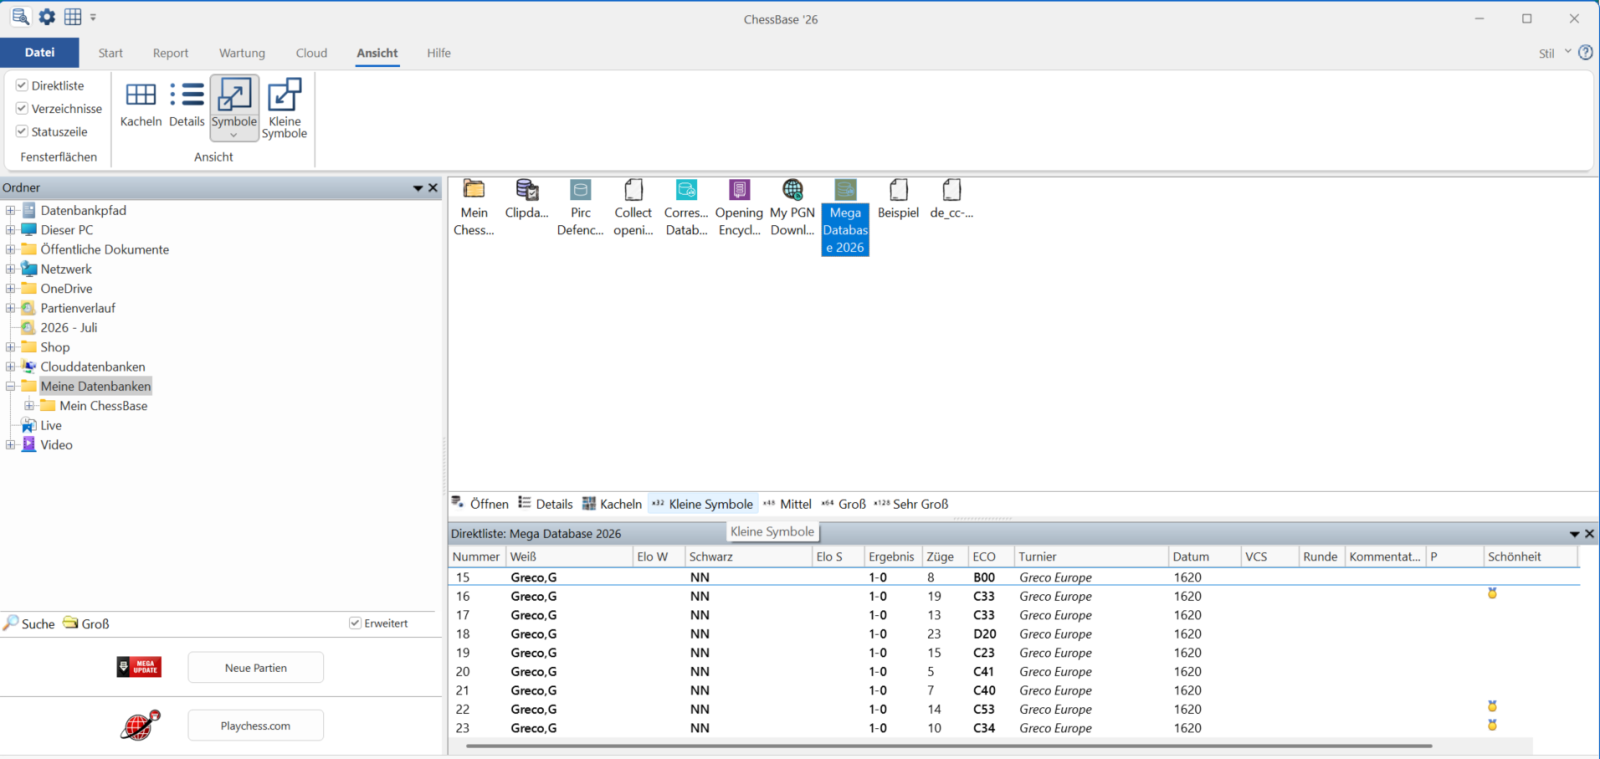1600x759 pixels.
Task: Select the 2026 - Juli history entry
Action: (x=68, y=327)
